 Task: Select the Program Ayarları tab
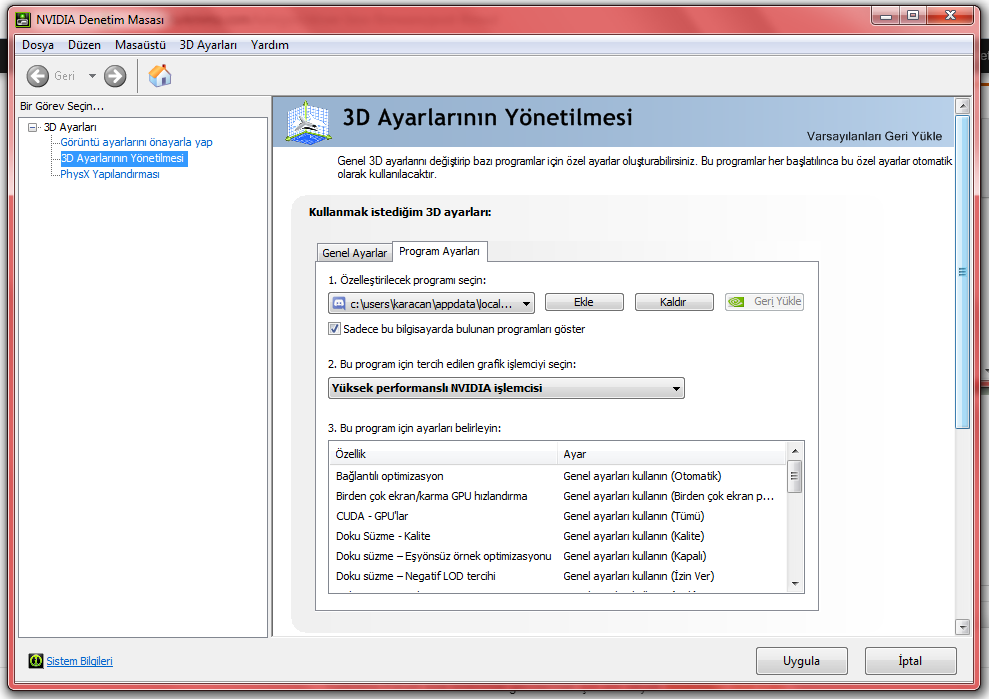440,251
